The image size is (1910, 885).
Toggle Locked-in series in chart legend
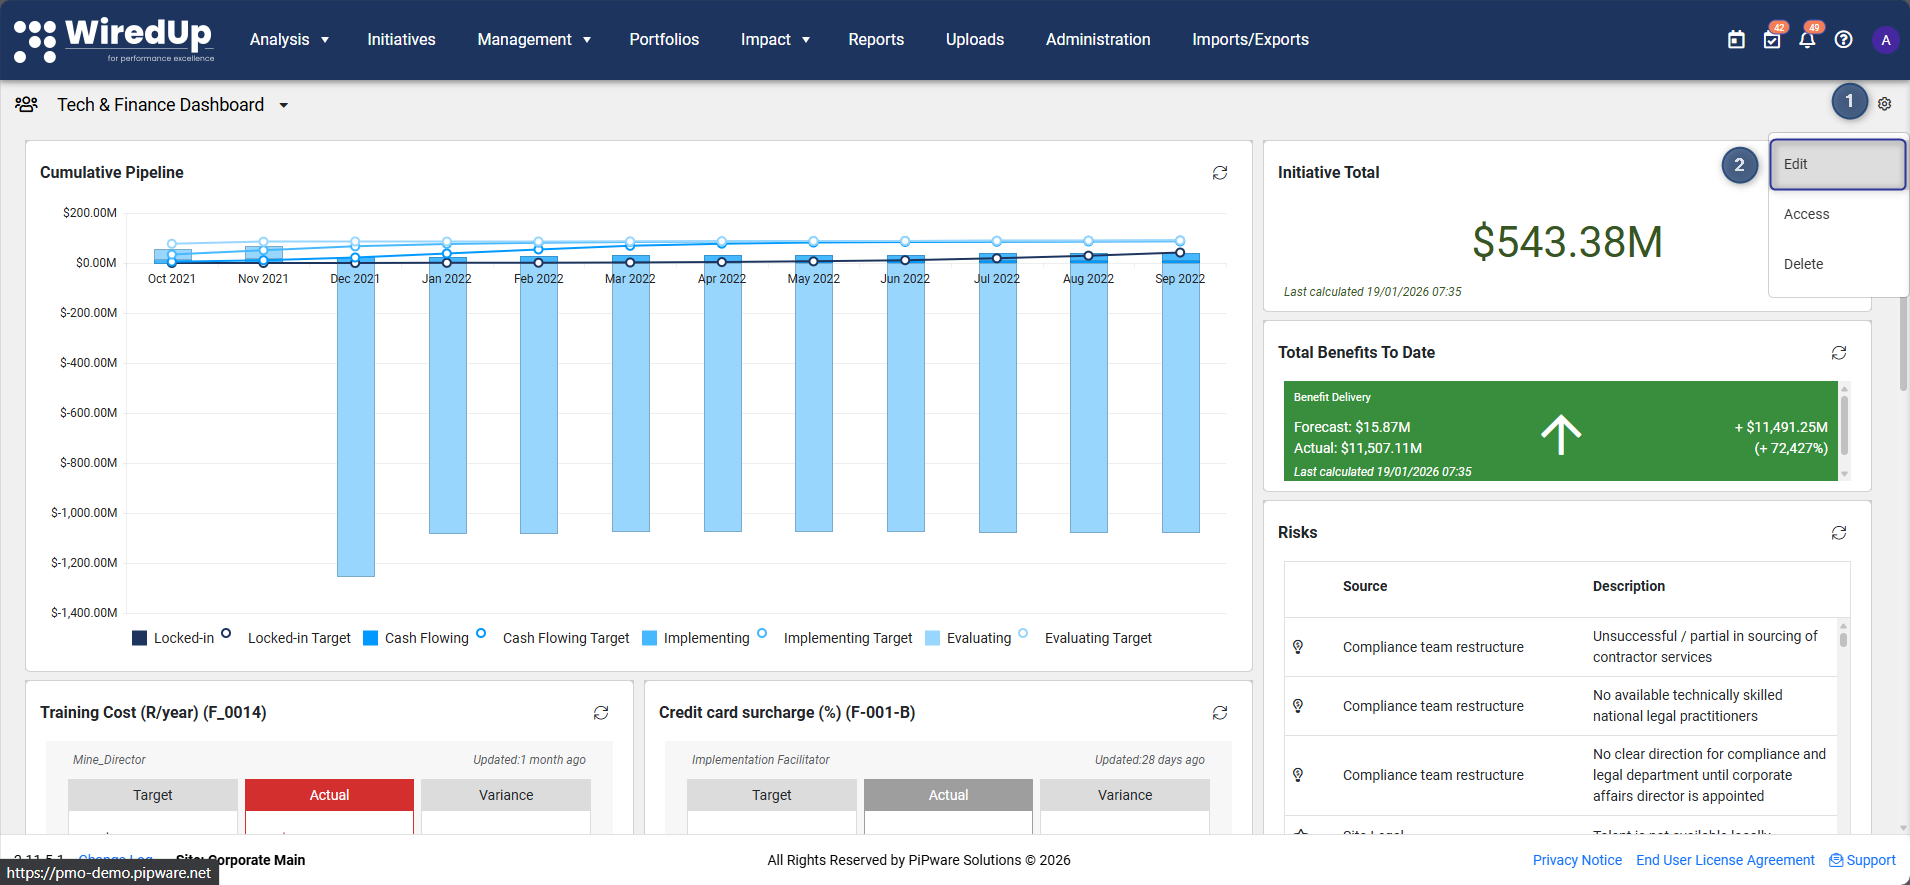pyautogui.click(x=173, y=638)
